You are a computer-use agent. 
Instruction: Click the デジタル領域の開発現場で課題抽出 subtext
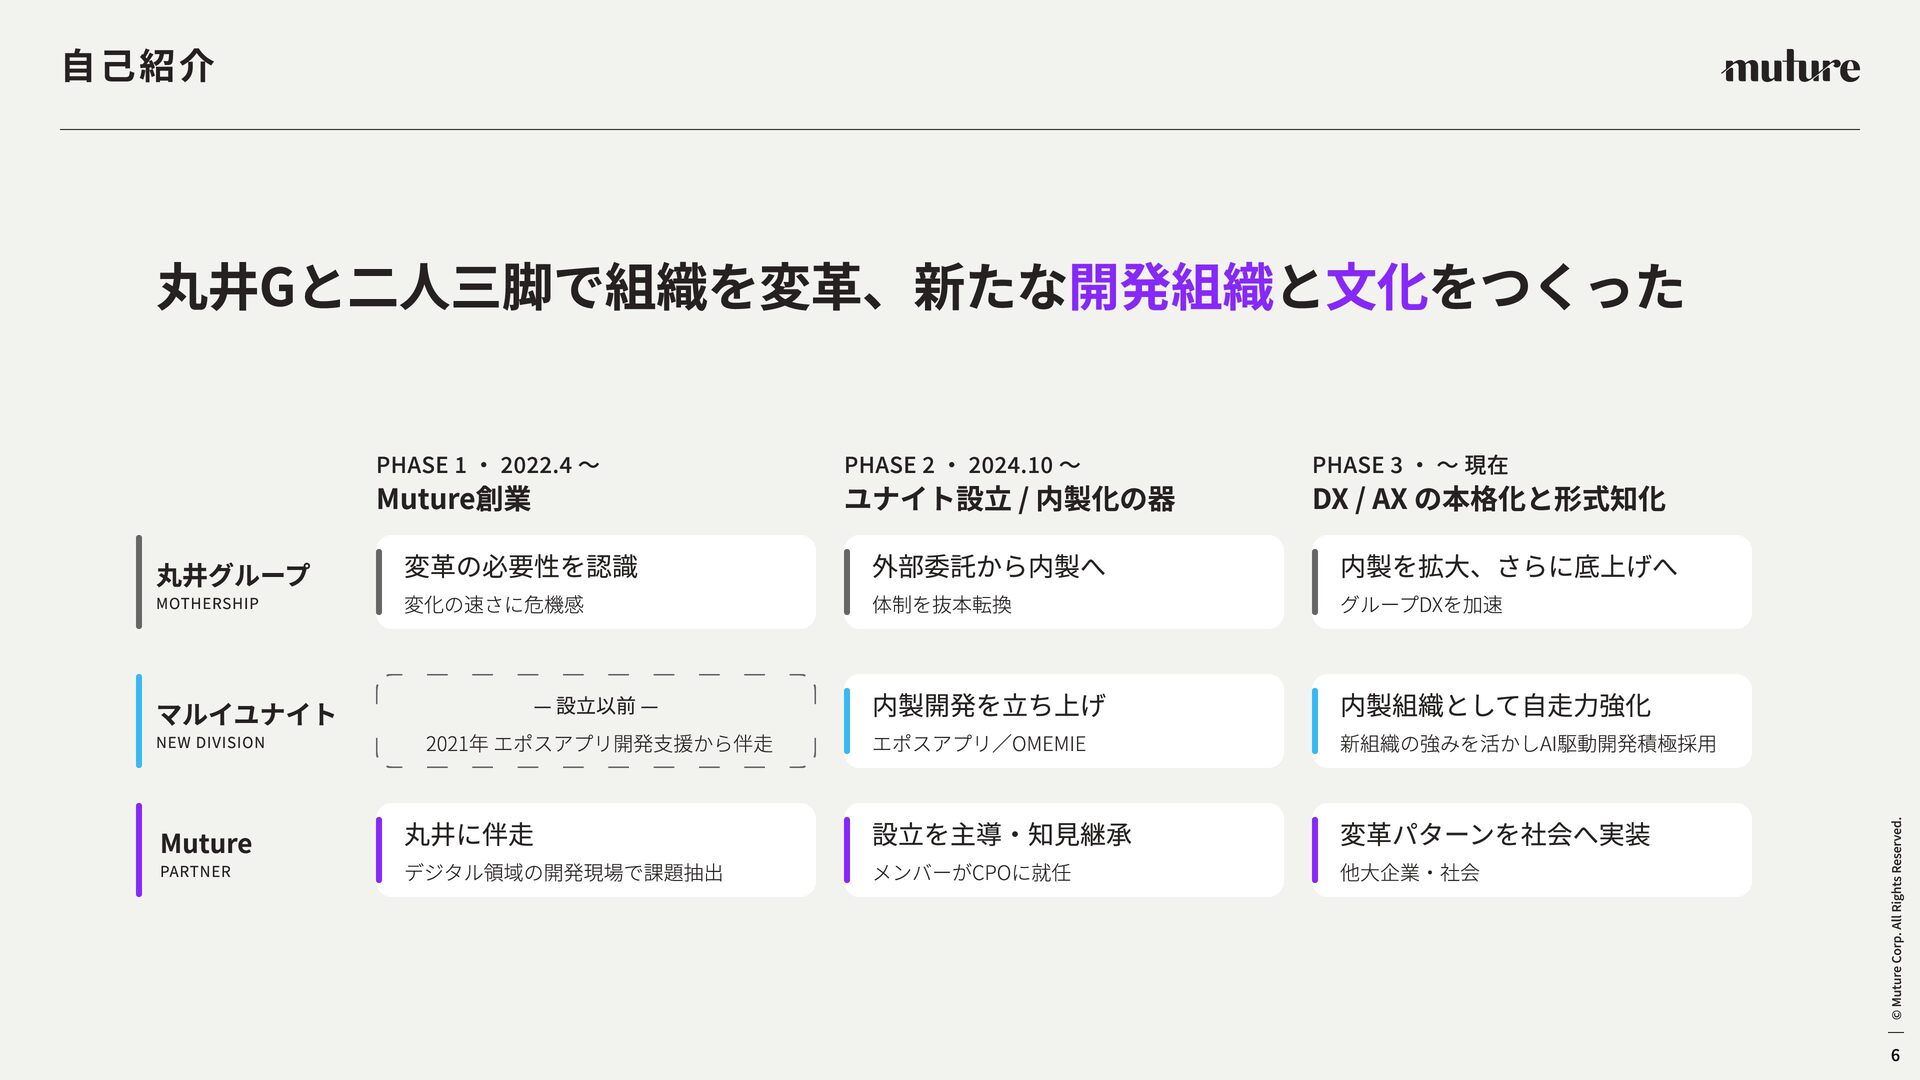pyautogui.click(x=564, y=873)
